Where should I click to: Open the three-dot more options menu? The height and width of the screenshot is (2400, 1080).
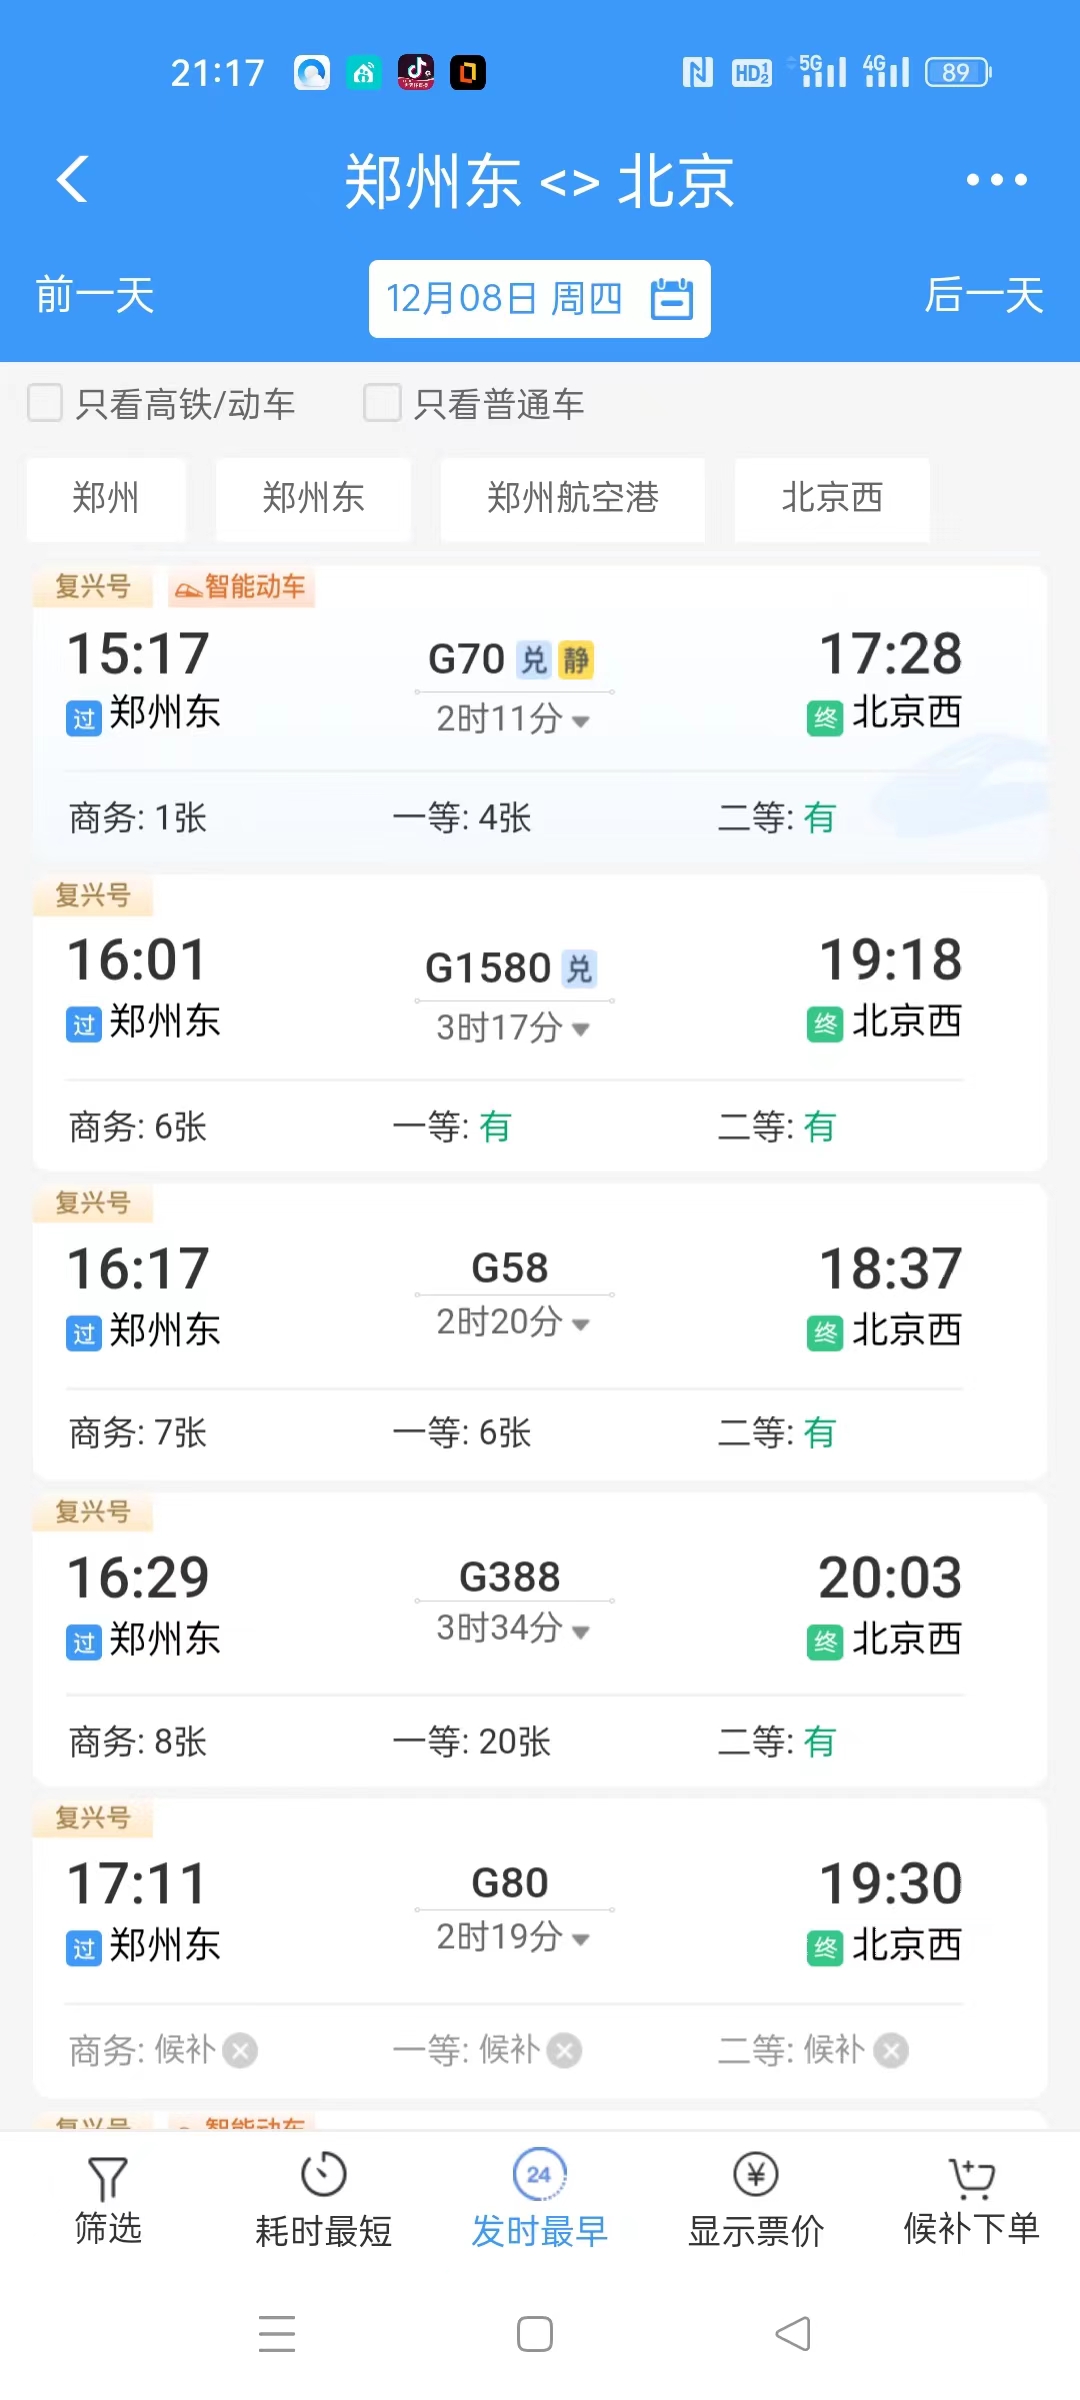pos(996,180)
